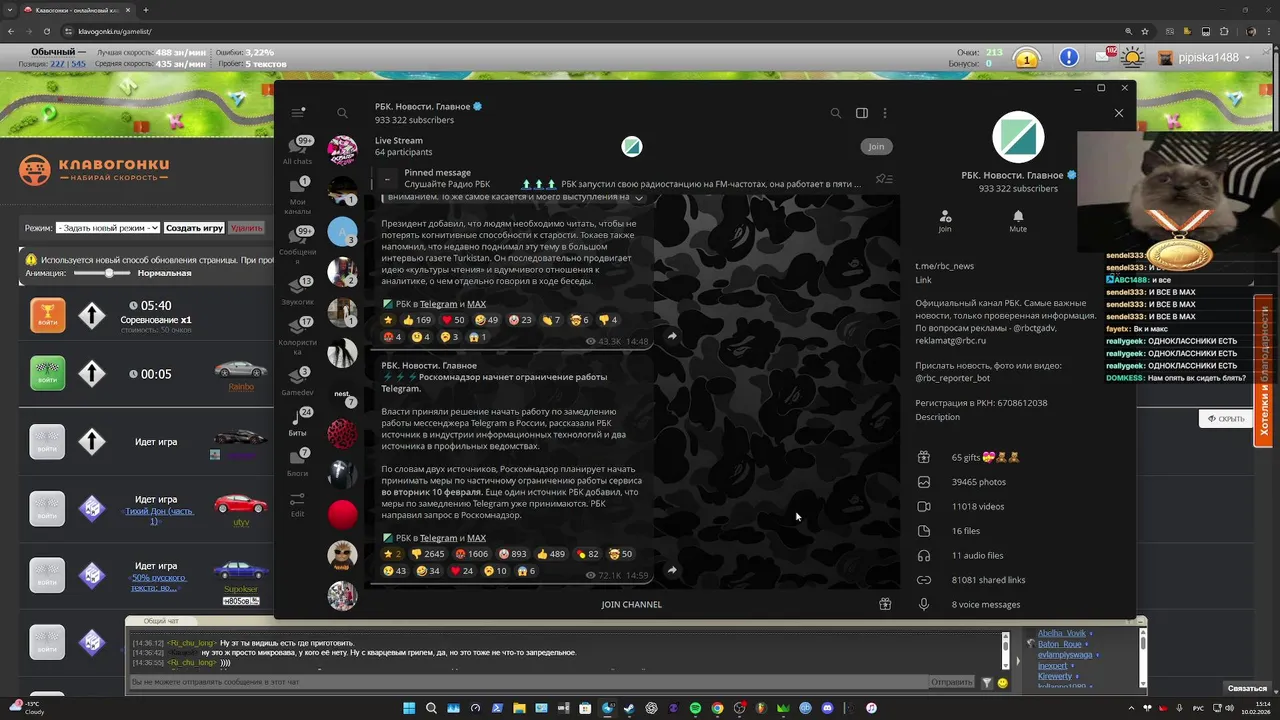This screenshot has width=1280, height=720.
Task: Open the pinned message Слушайте Радио РБК
Action: [x=630, y=178]
